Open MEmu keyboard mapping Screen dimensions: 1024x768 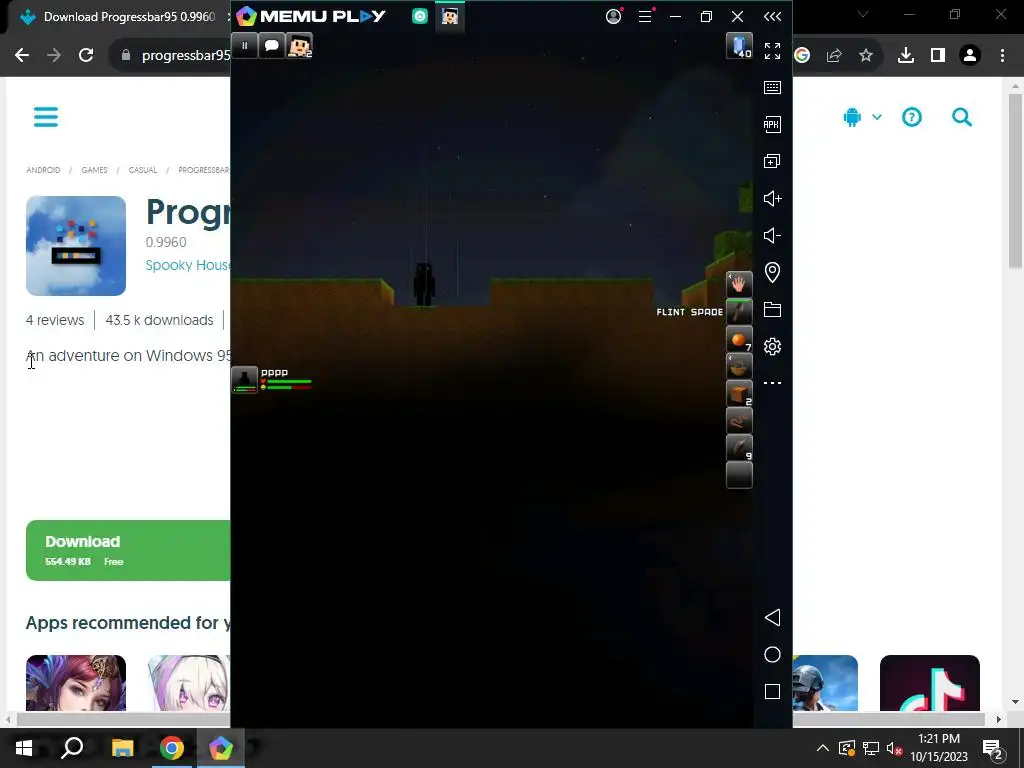point(773,88)
